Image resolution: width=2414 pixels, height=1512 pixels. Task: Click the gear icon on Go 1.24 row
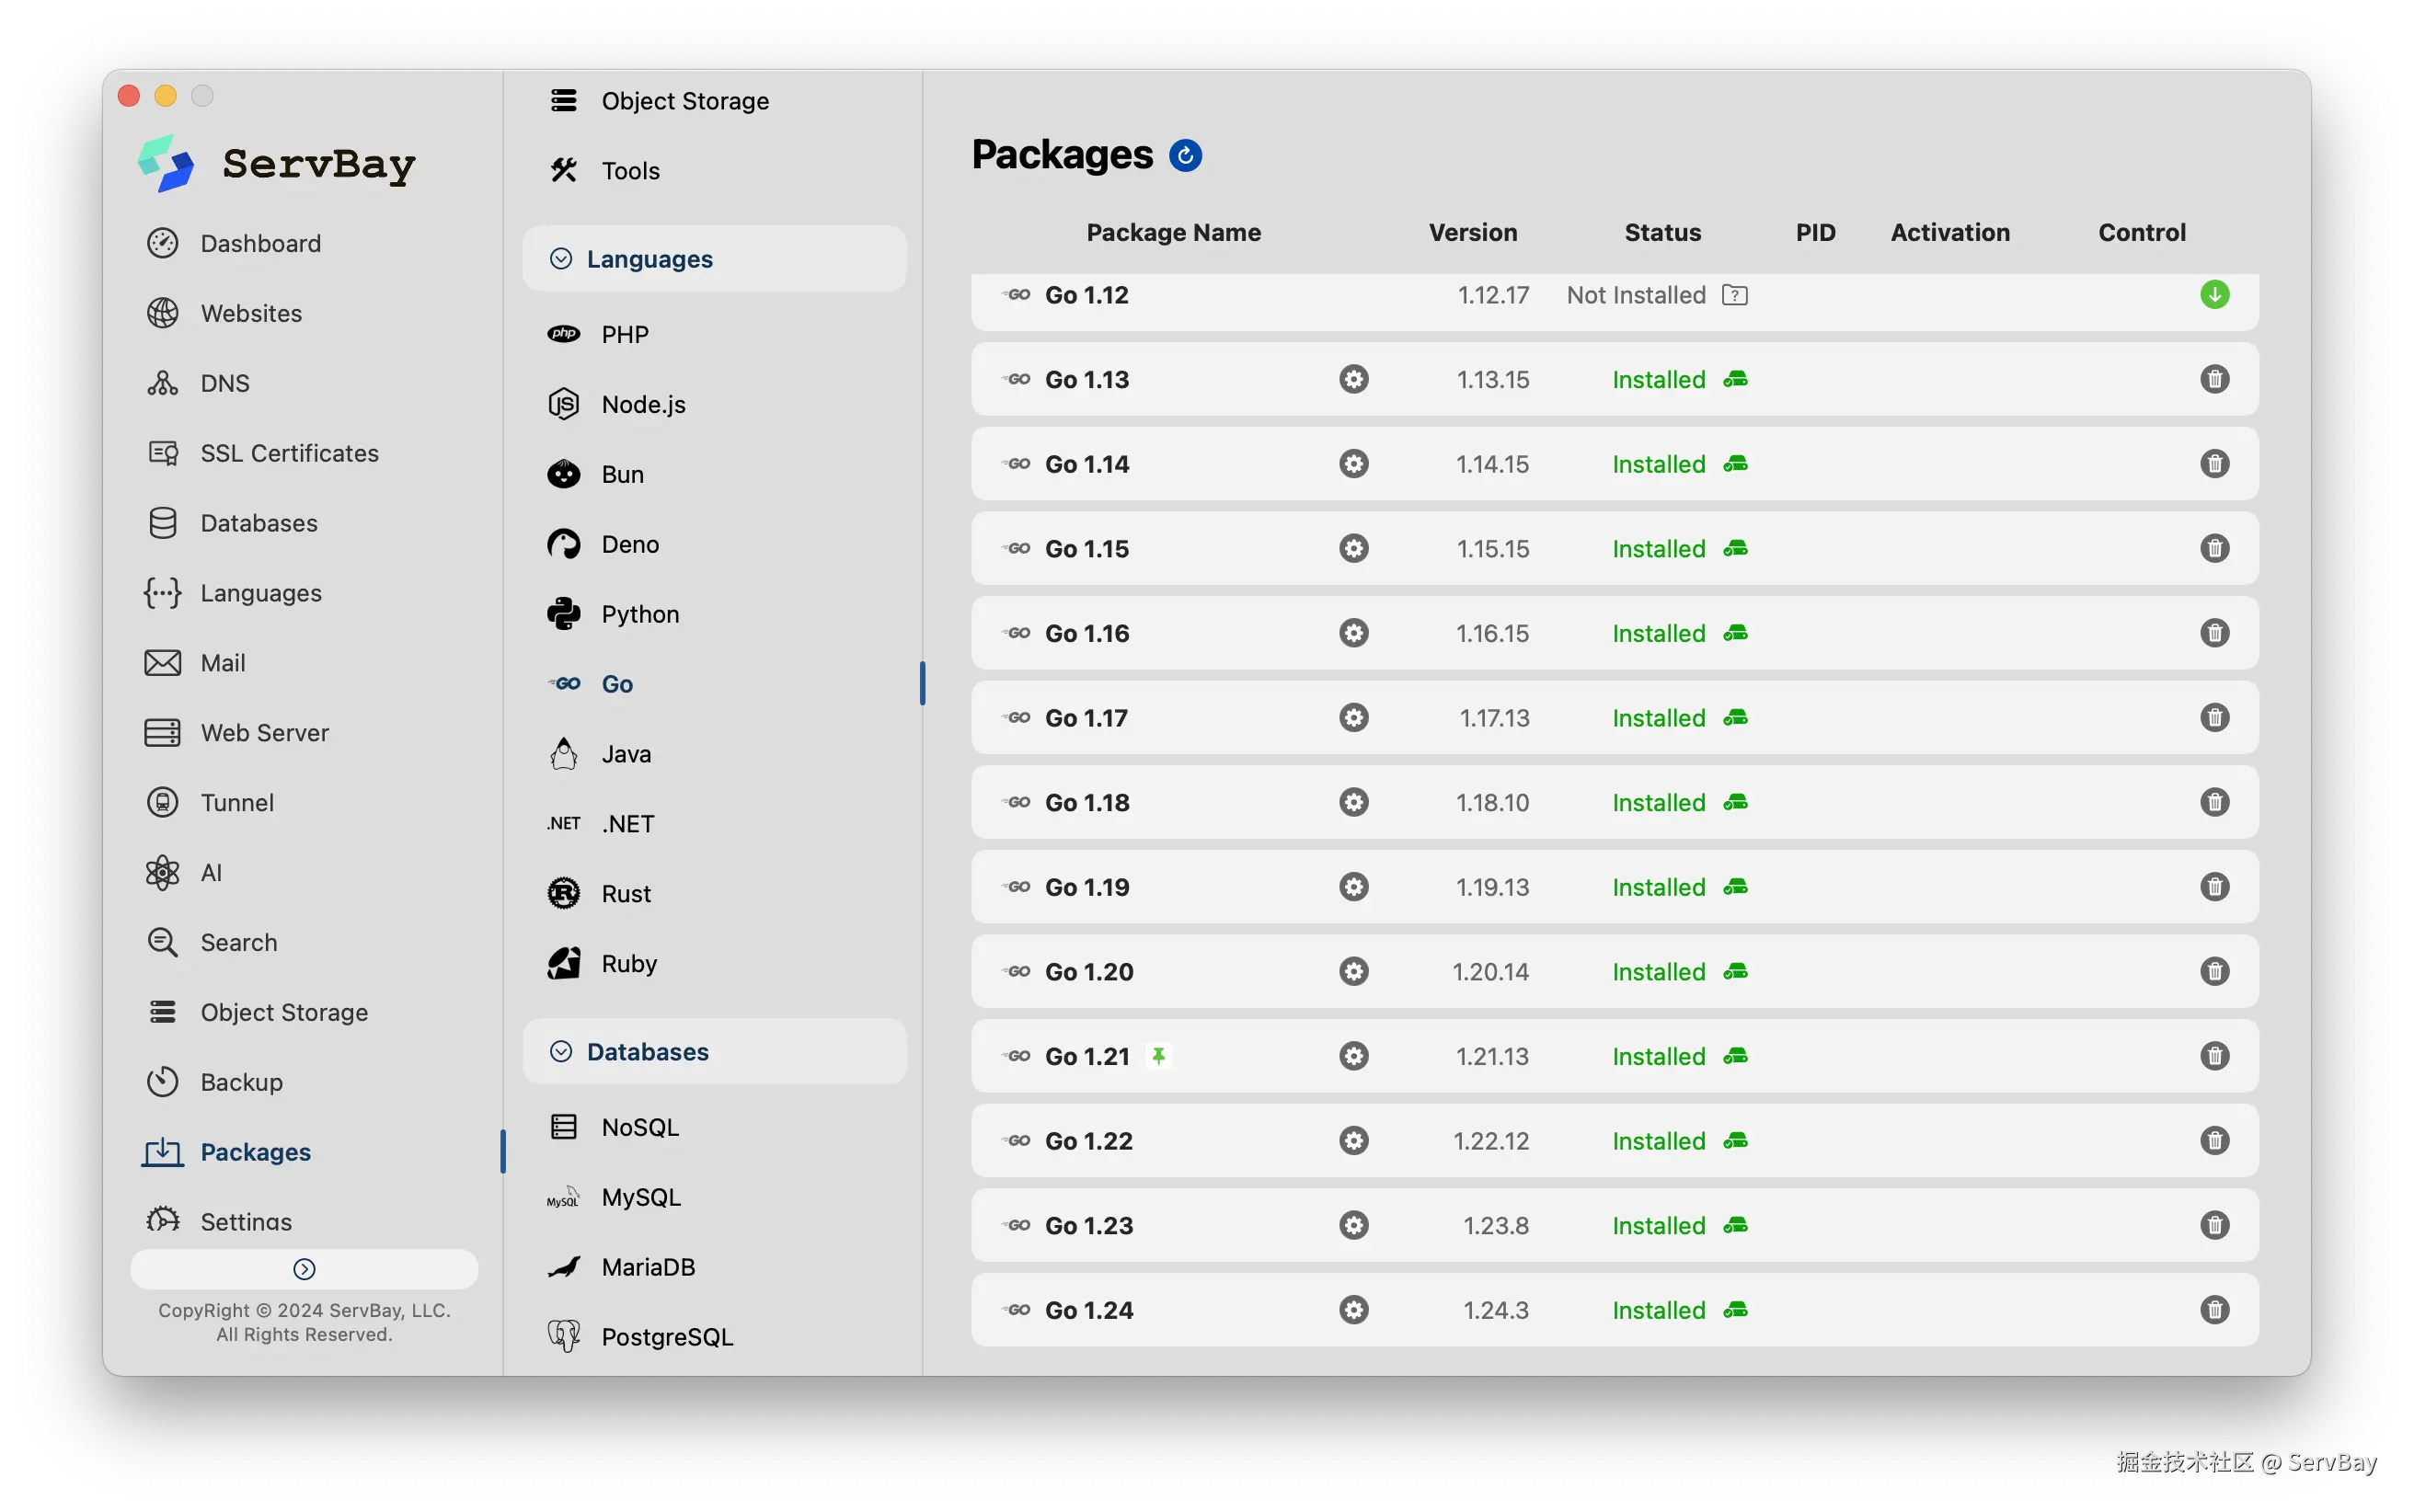pyautogui.click(x=1353, y=1310)
